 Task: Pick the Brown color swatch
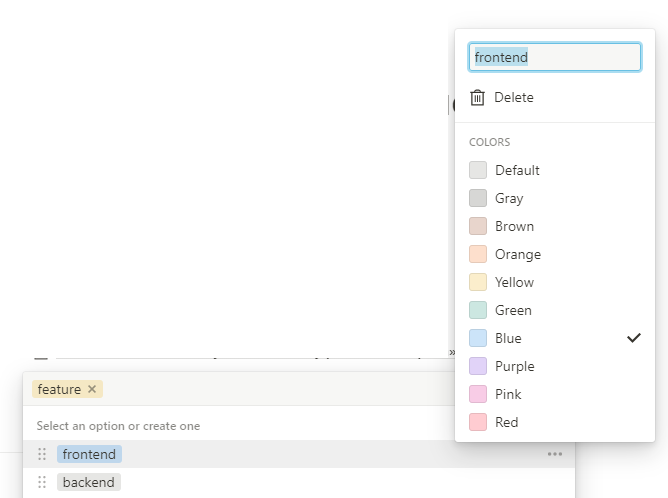click(478, 226)
